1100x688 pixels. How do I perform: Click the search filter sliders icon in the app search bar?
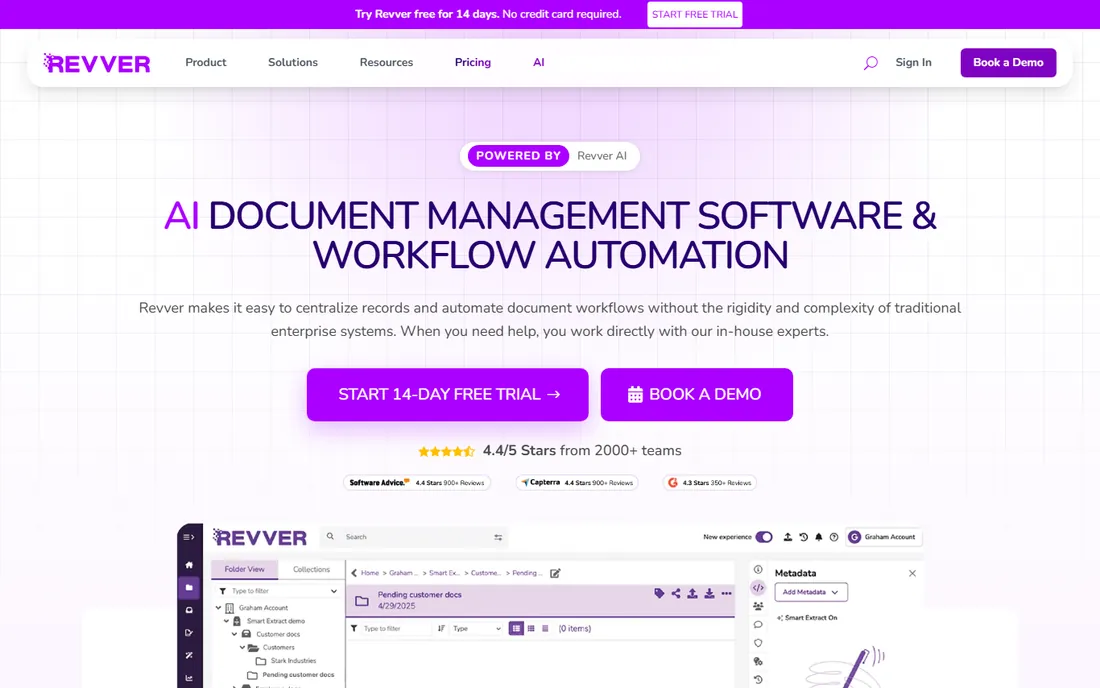(498, 537)
